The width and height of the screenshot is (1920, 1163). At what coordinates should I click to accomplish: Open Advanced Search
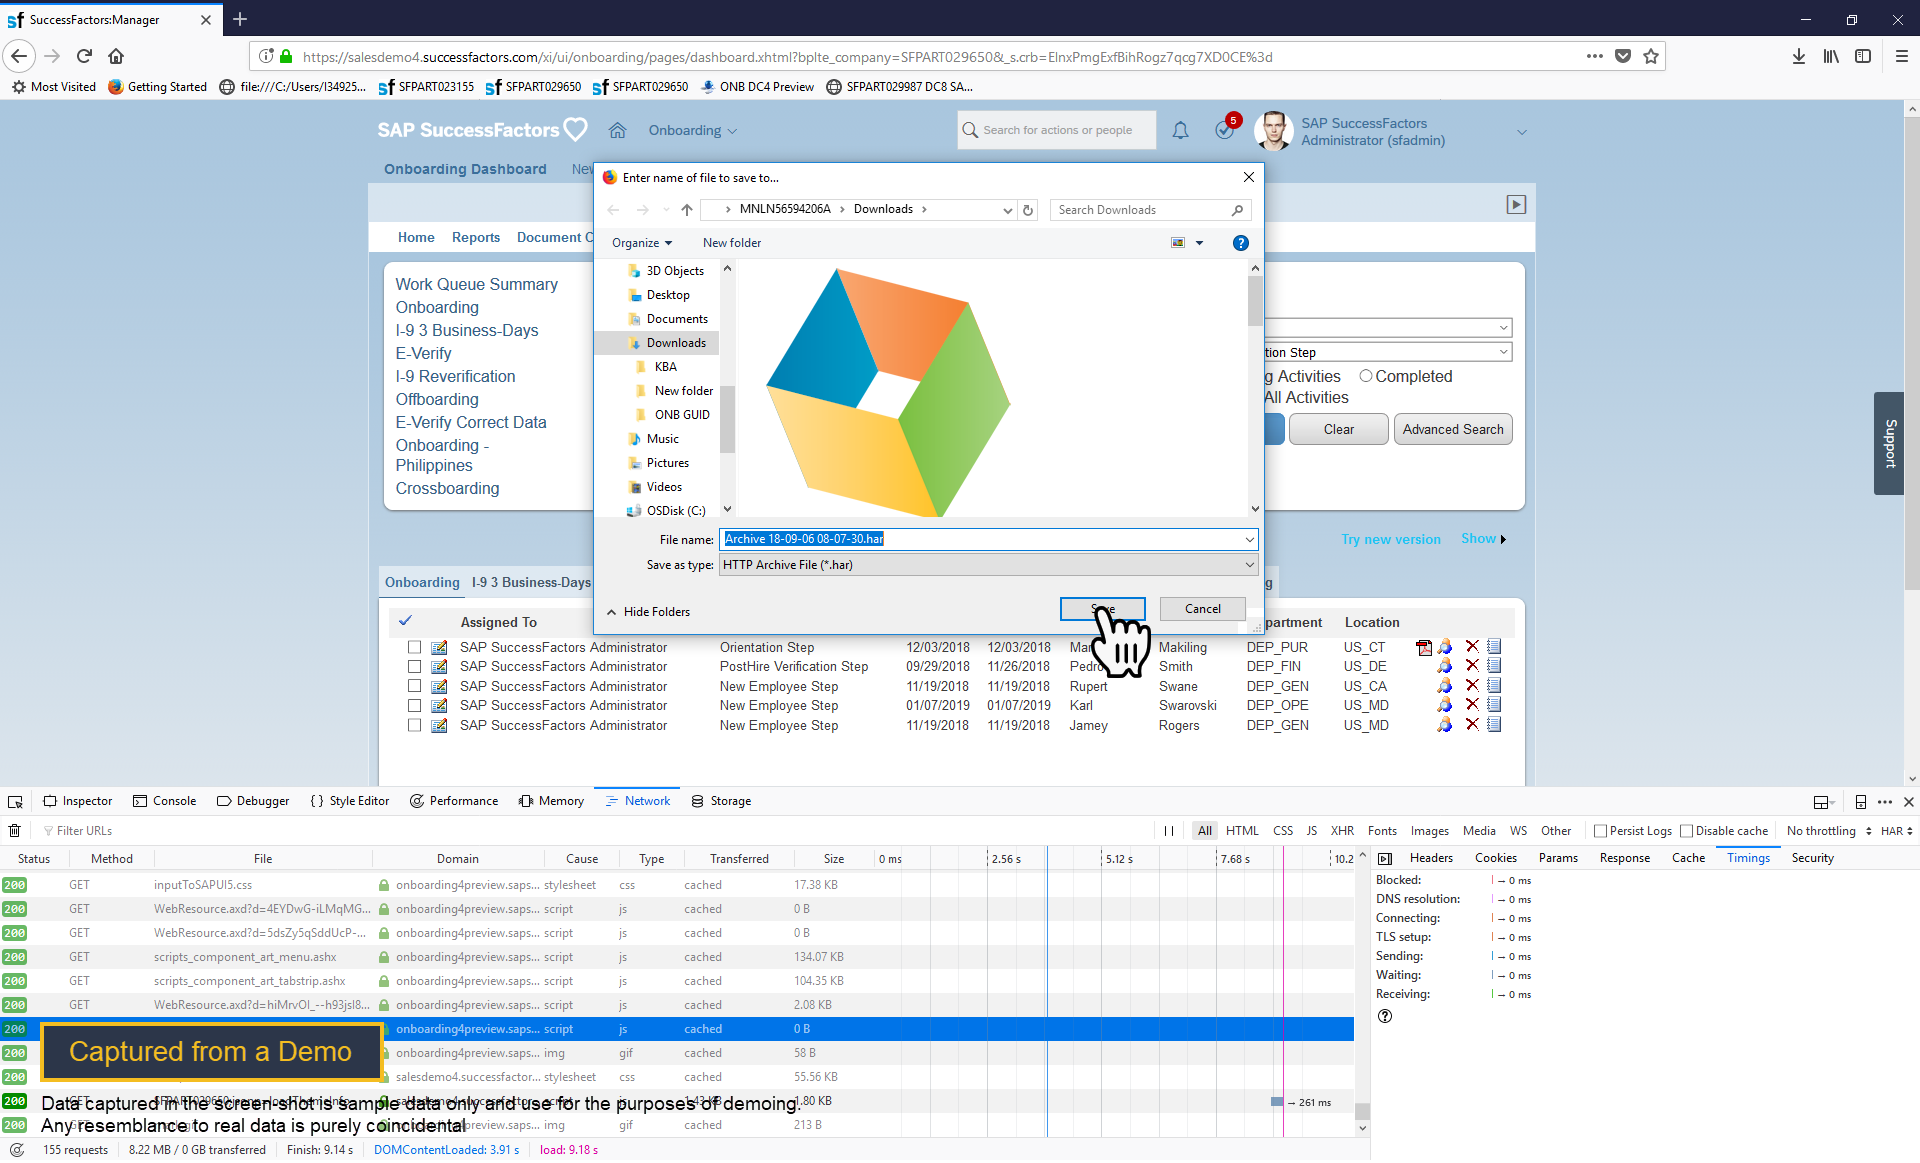click(x=1453, y=430)
